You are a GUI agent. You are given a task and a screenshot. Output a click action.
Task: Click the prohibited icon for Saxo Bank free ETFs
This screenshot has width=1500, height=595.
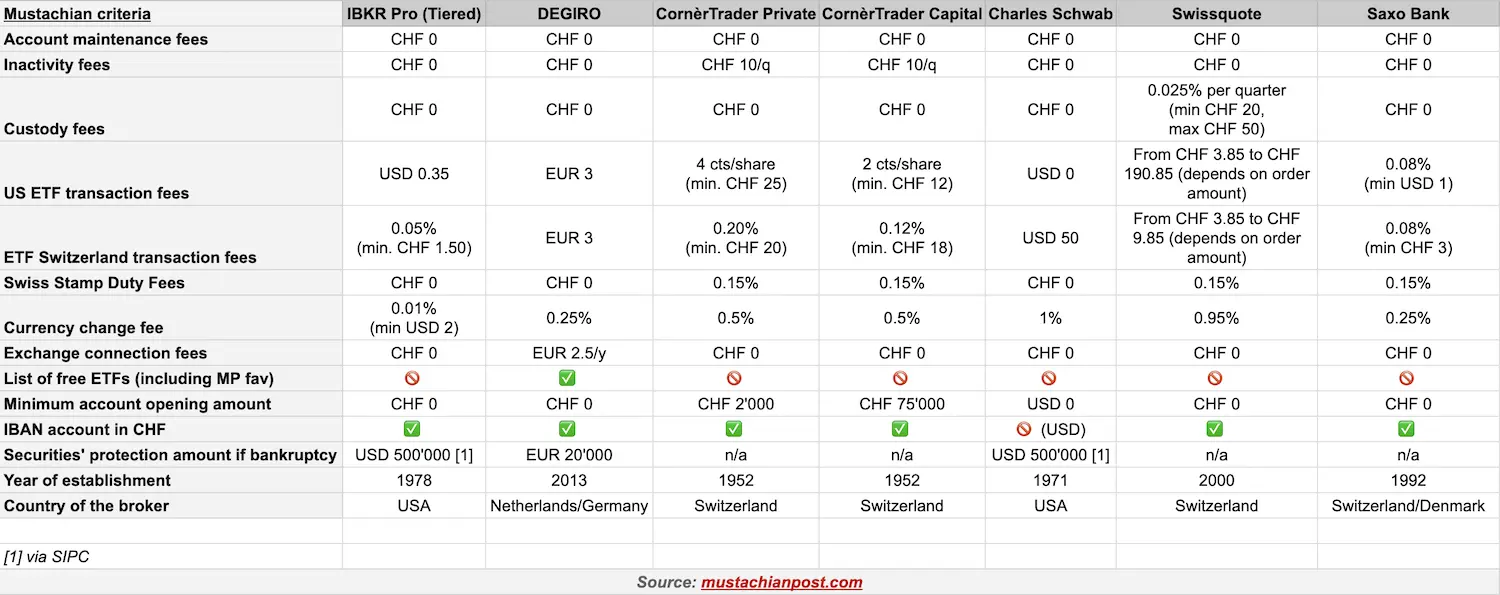click(x=1407, y=379)
